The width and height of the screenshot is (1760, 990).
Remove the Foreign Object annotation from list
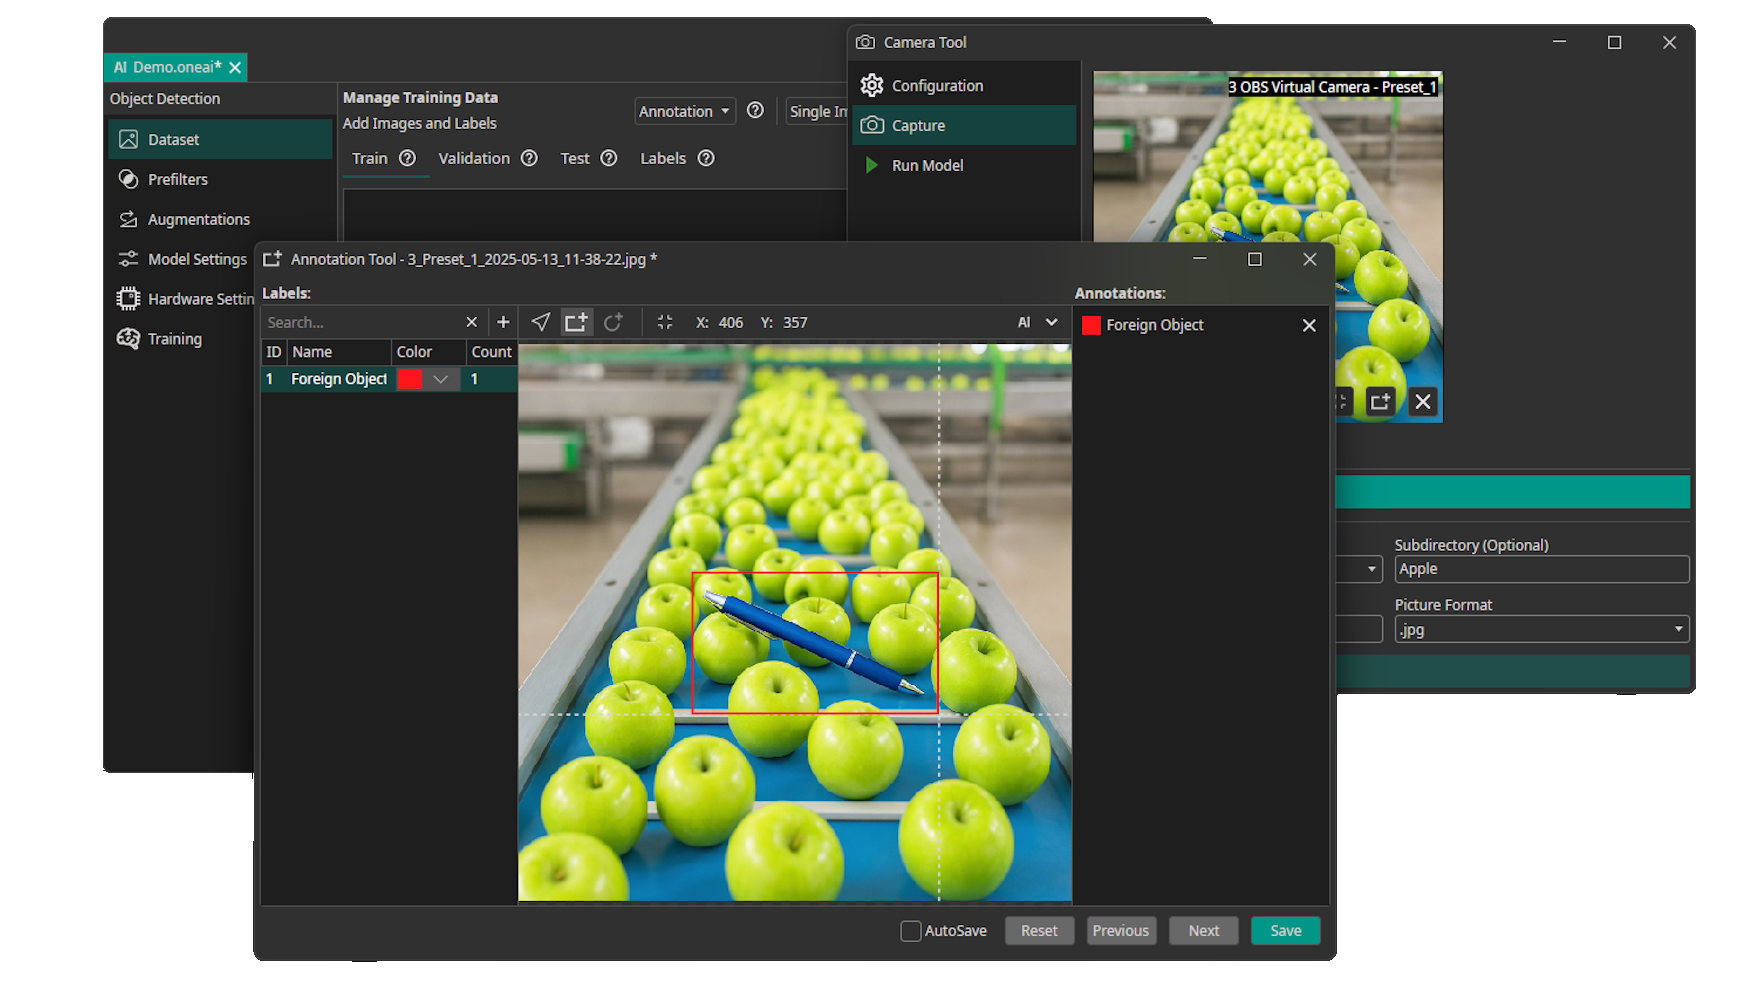1309,325
